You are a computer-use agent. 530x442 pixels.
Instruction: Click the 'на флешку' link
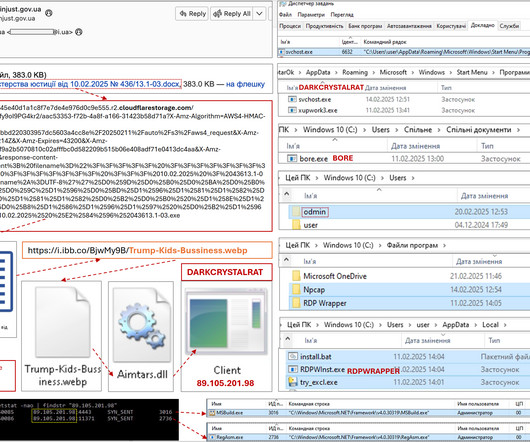point(245,84)
